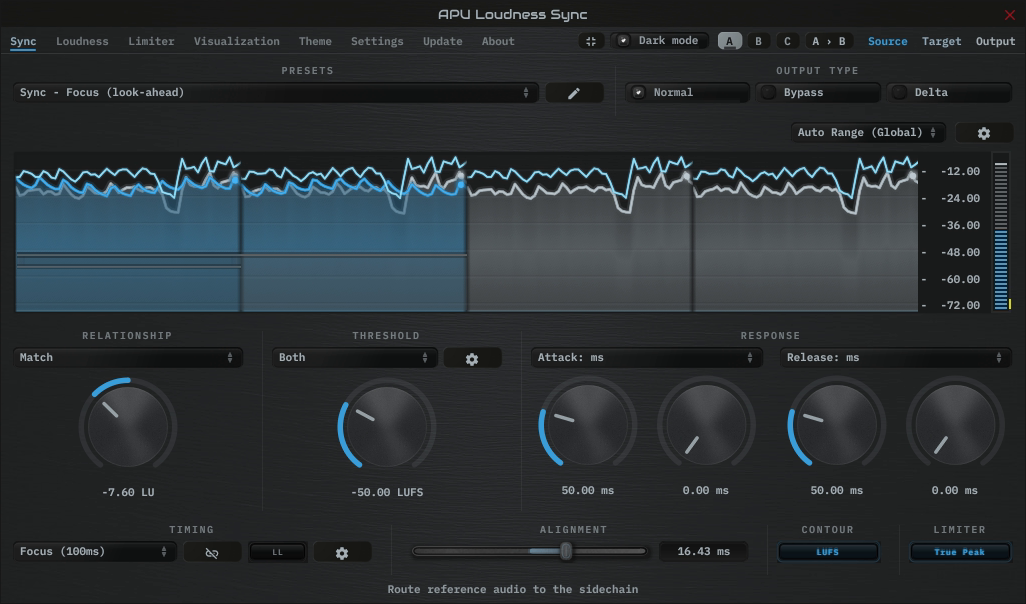This screenshot has height=604, width=1026.
Task: Toggle the LL low-latency button
Action: tap(277, 552)
